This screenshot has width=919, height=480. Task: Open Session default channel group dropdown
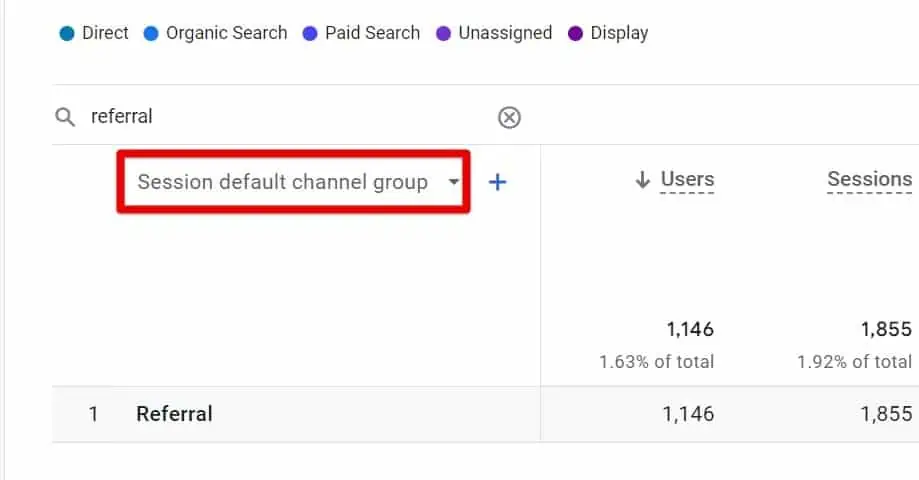coord(293,182)
